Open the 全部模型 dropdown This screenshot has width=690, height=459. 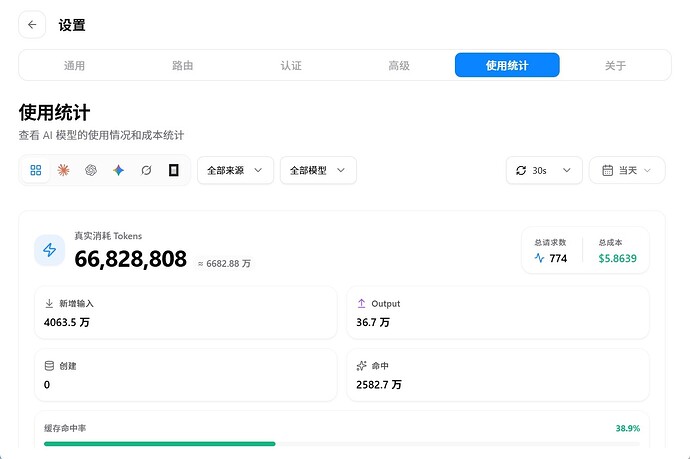318,170
